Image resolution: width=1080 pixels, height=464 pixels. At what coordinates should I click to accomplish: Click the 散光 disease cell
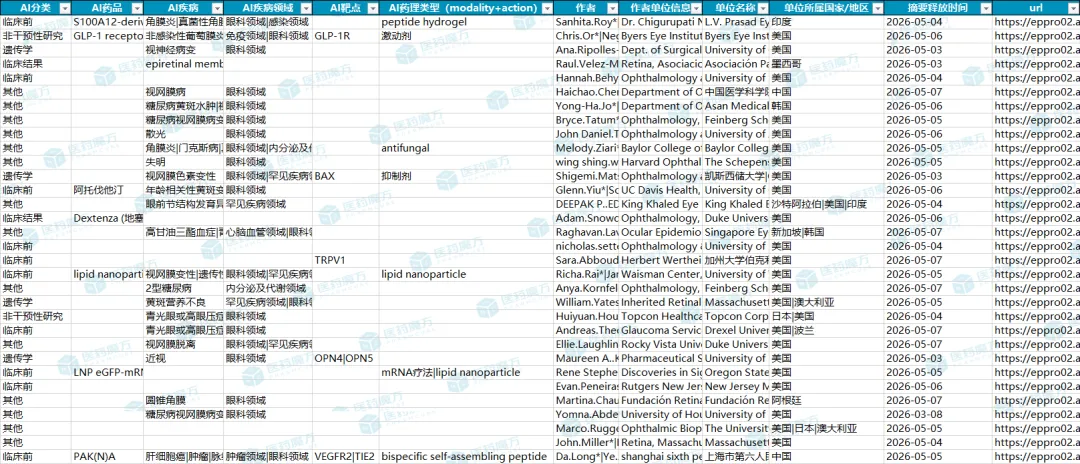(x=184, y=134)
